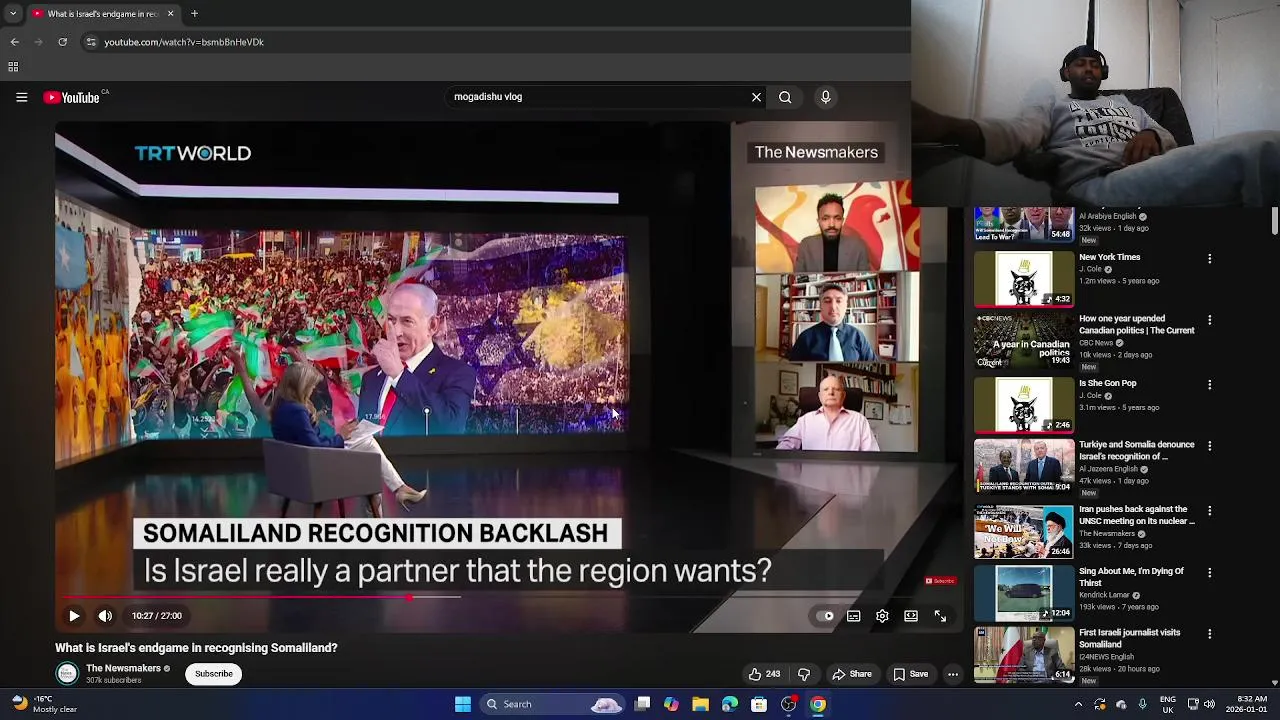Open Microsoft Edge from taskbar
This screenshot has width=1280, height=720.
click(x=730, y=704)
